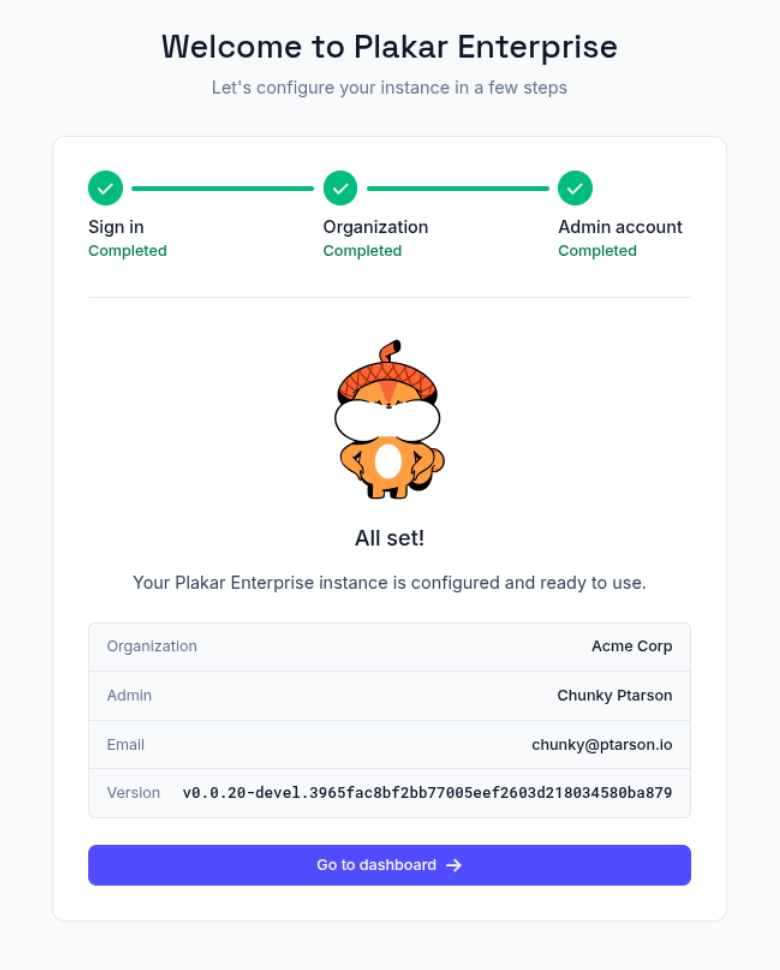Click the Sign in step checkmark icon

[105, 188]
